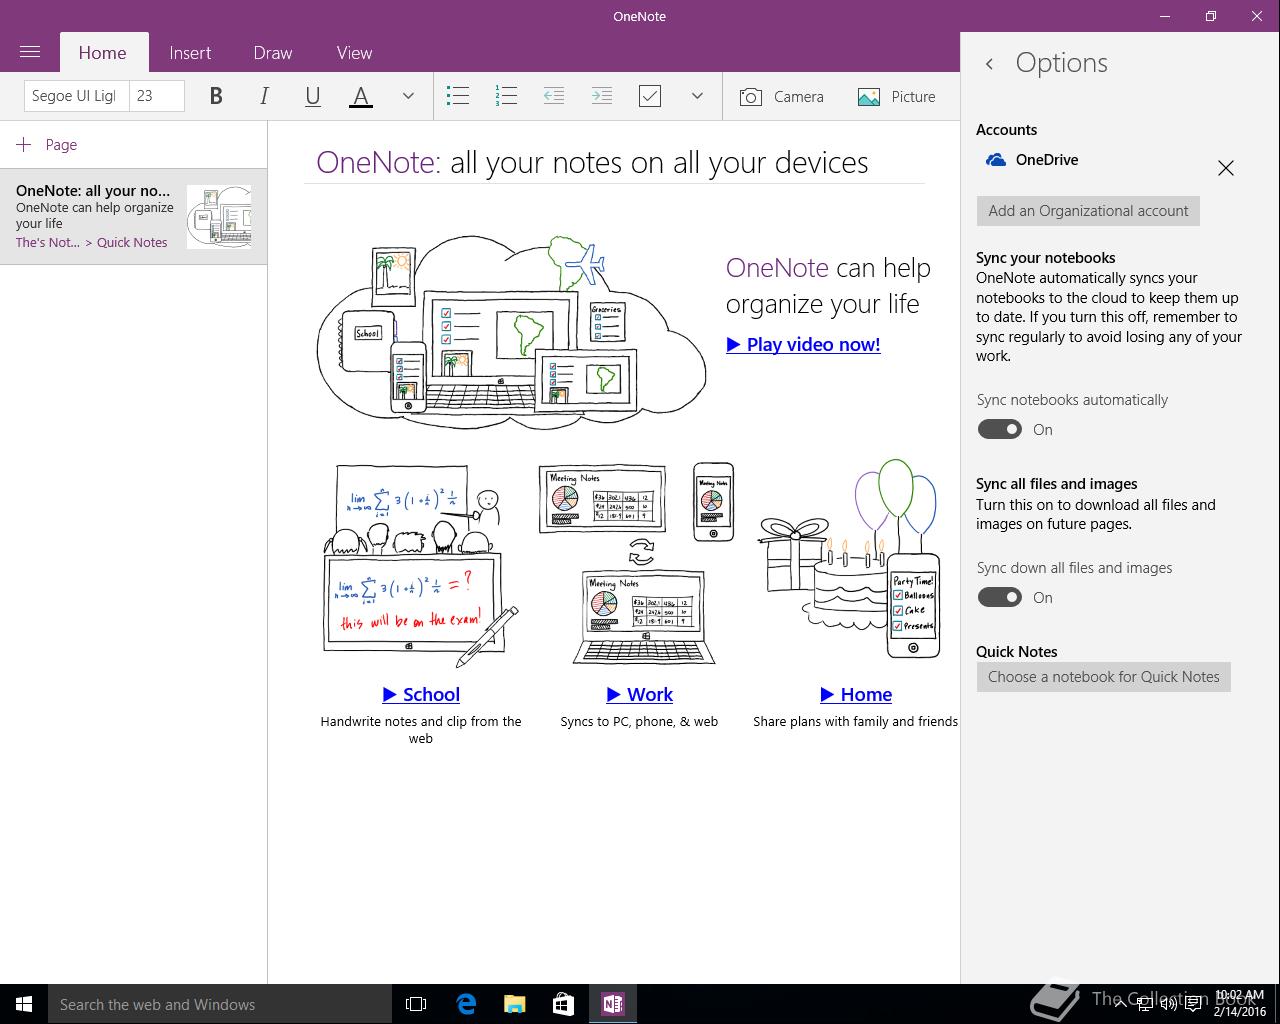Select the OneNote page in the page list
Viewport: 1280px width, 1024px height.
pyautogui.click(x=133, y=216)
